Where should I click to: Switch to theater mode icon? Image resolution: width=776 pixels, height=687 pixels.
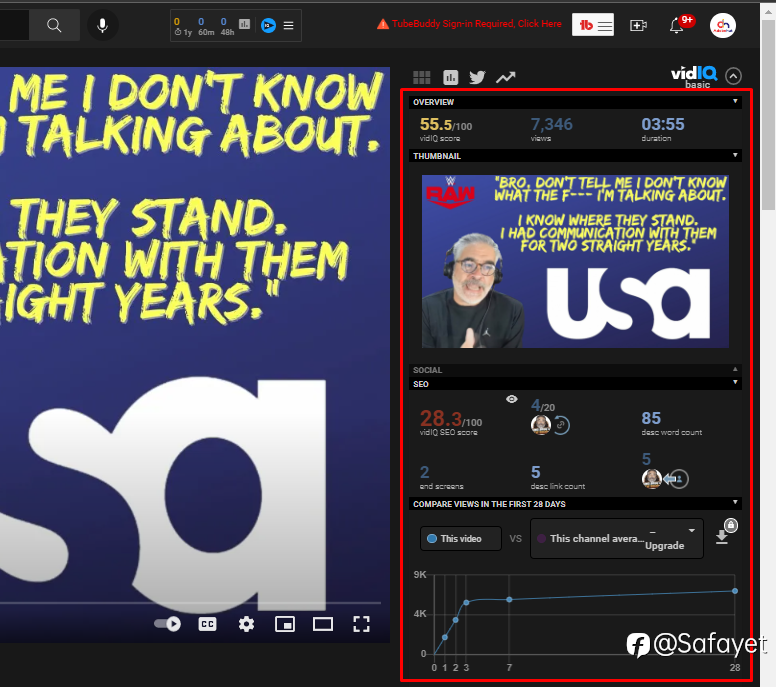(323, 624)
